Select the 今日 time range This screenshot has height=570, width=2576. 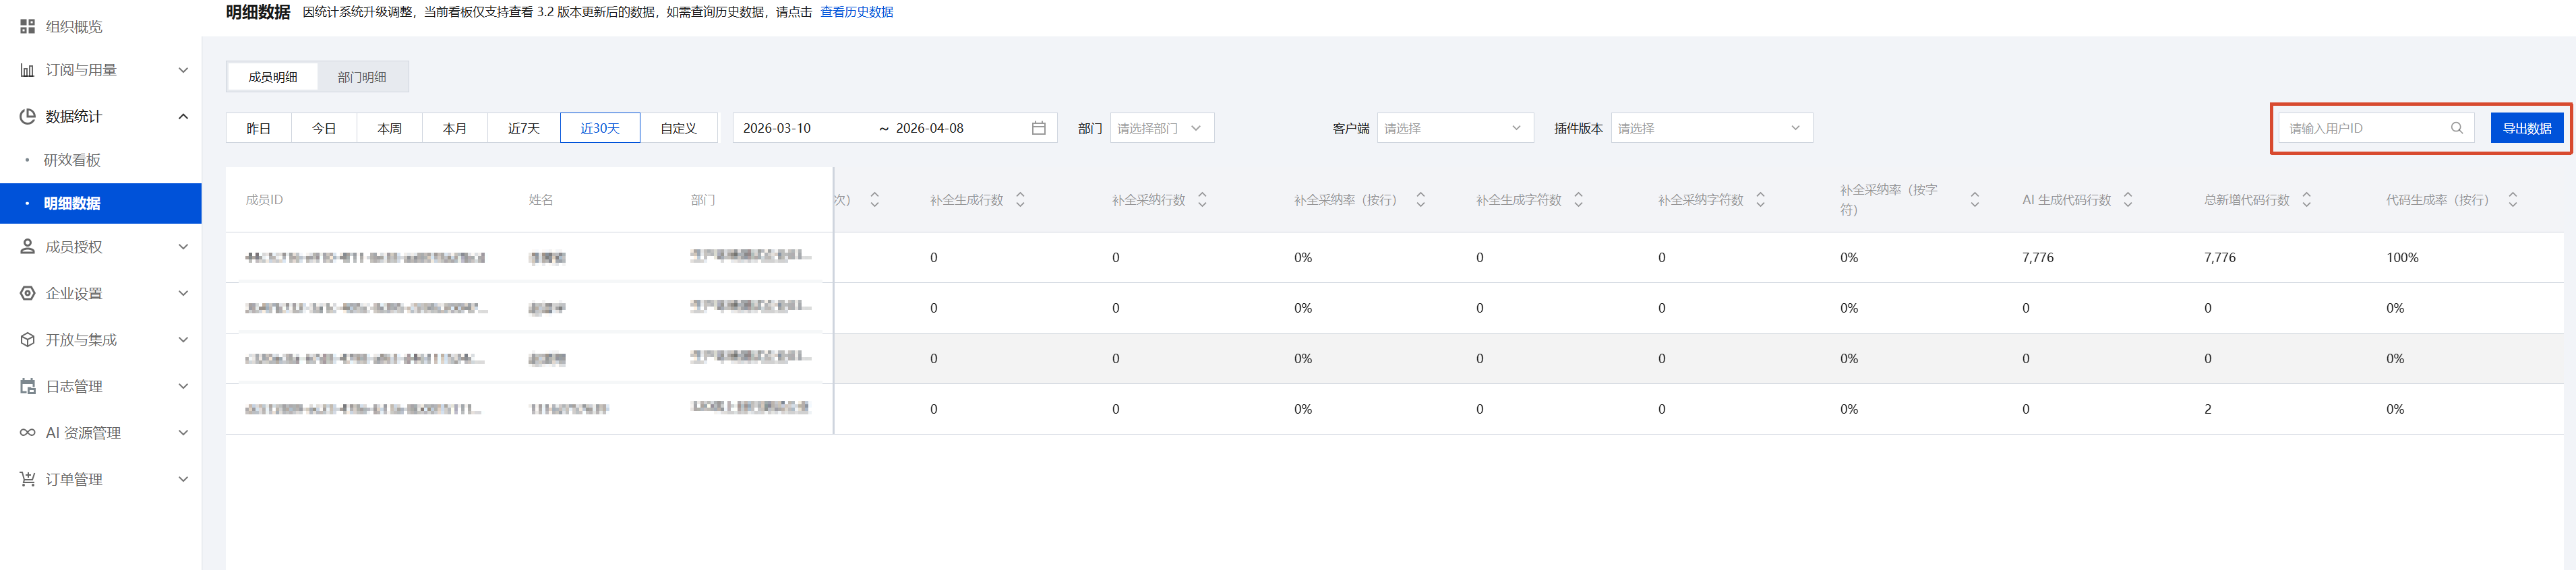(324, 128)
